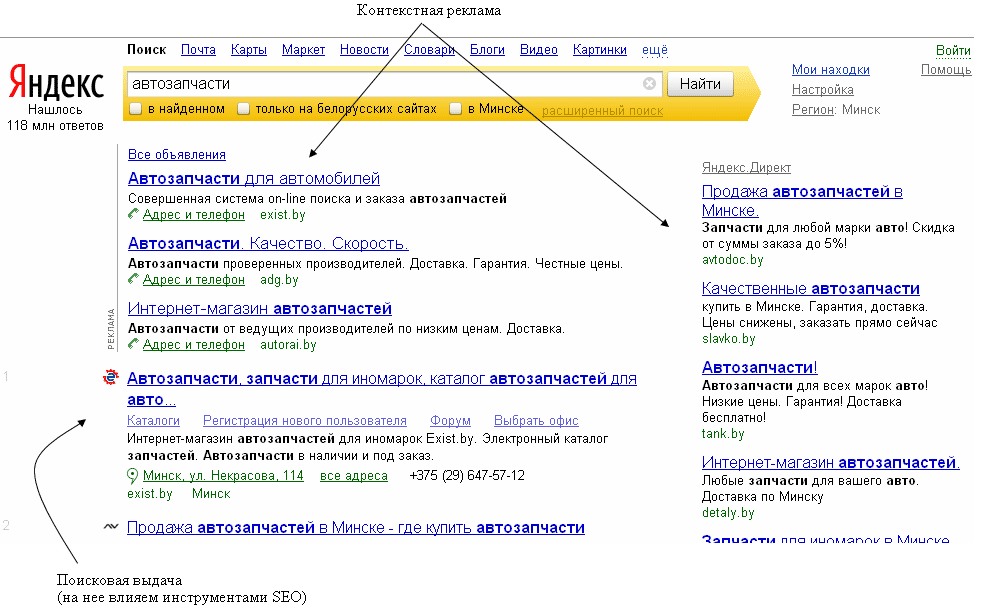Select the Поиск tab
Image resolution: width=984 pixels, height=610 pixels.
pos(147,50)
